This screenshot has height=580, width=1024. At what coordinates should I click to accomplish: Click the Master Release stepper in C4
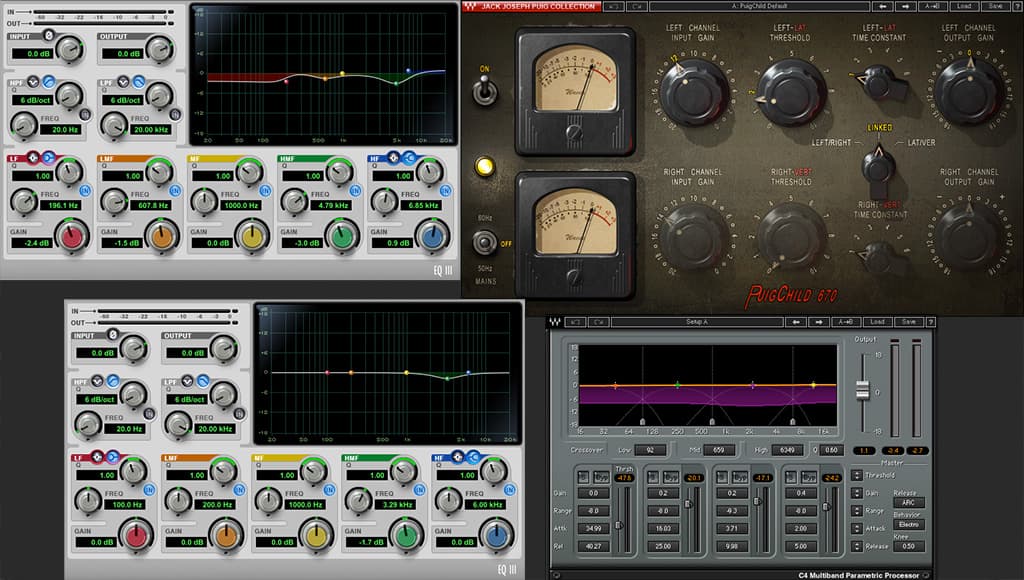(x=856, y=546)
